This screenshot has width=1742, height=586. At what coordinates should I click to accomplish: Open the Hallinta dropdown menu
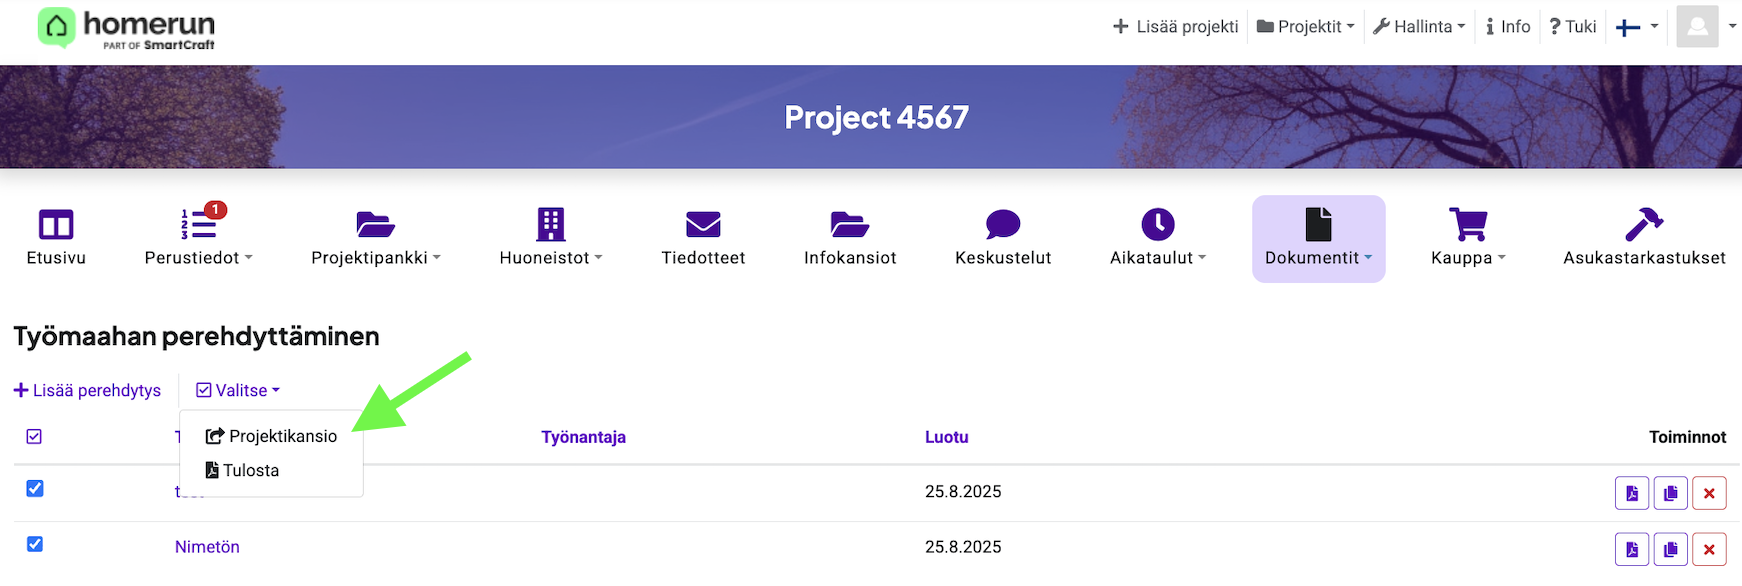[1418, 27]
